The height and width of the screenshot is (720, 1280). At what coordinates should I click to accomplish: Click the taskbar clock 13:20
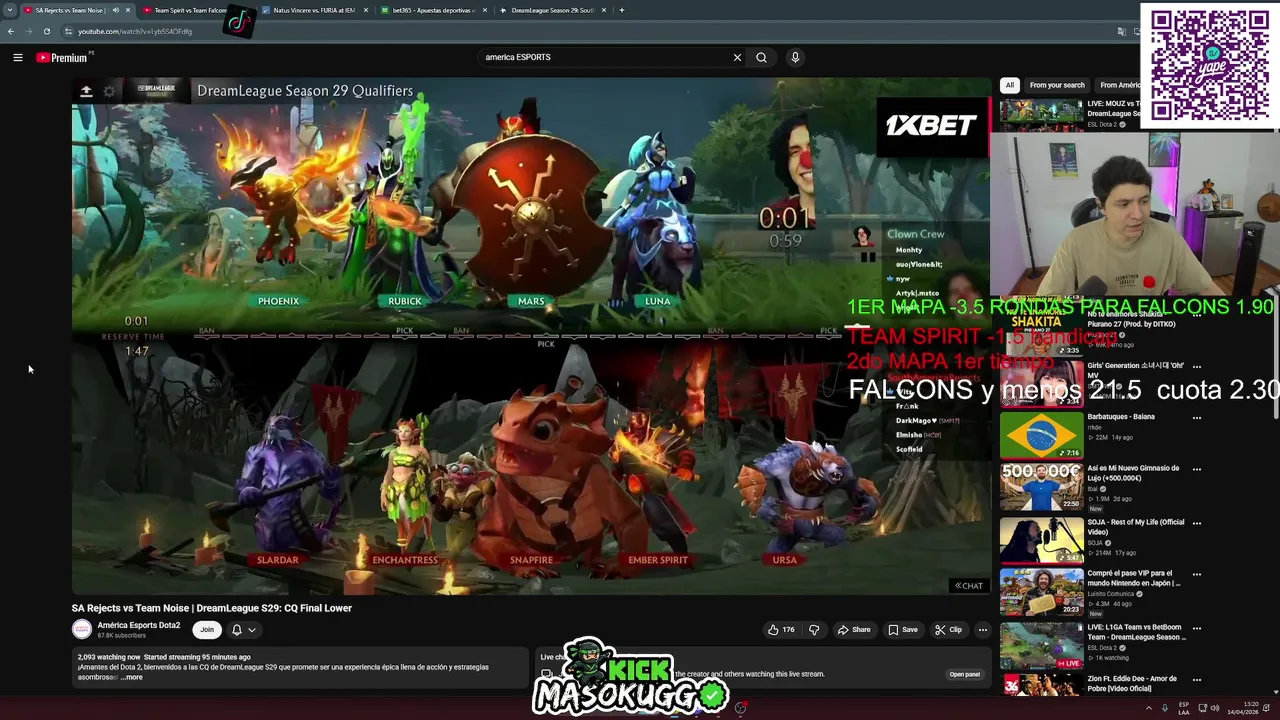coord(1243,708)
